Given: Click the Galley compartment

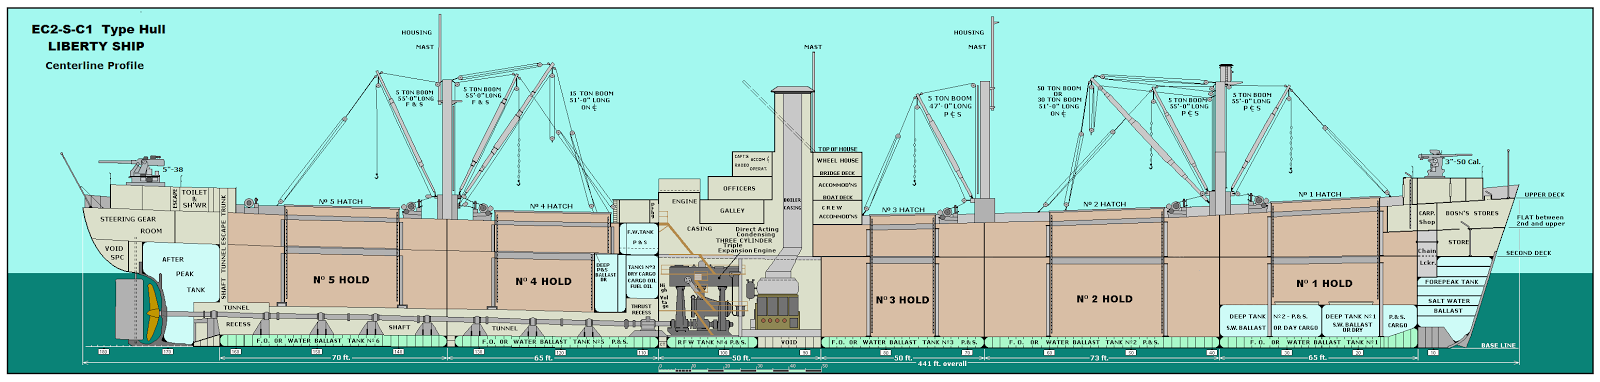Looking at the screenshot, I should [x=732, y=211].
